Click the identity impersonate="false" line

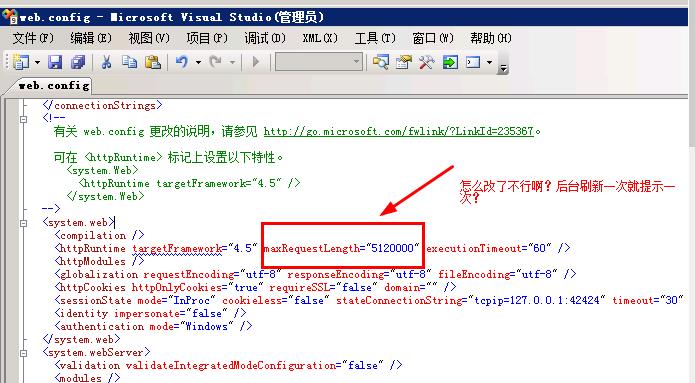[x=150, y=313]
